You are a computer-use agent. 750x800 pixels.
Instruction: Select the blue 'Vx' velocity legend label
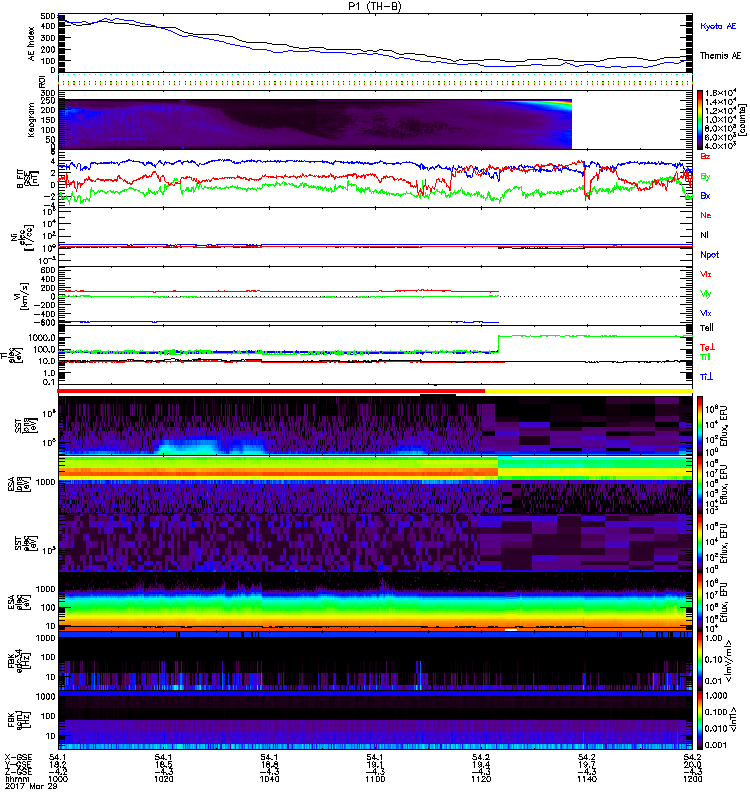706,313
